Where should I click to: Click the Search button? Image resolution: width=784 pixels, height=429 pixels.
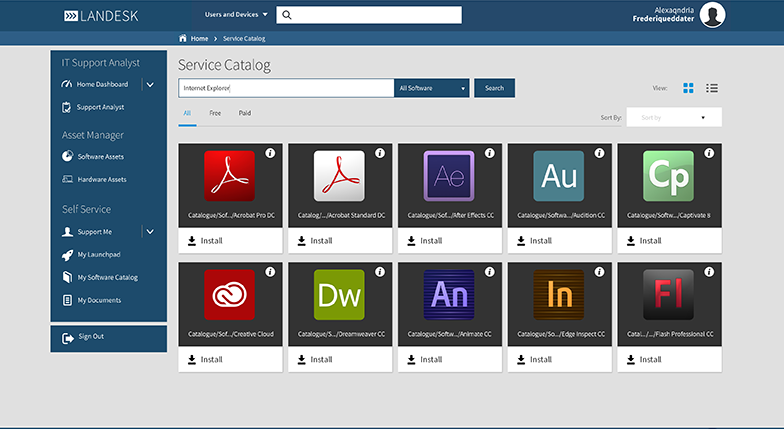pyautogui.click(x=494, y=88)
